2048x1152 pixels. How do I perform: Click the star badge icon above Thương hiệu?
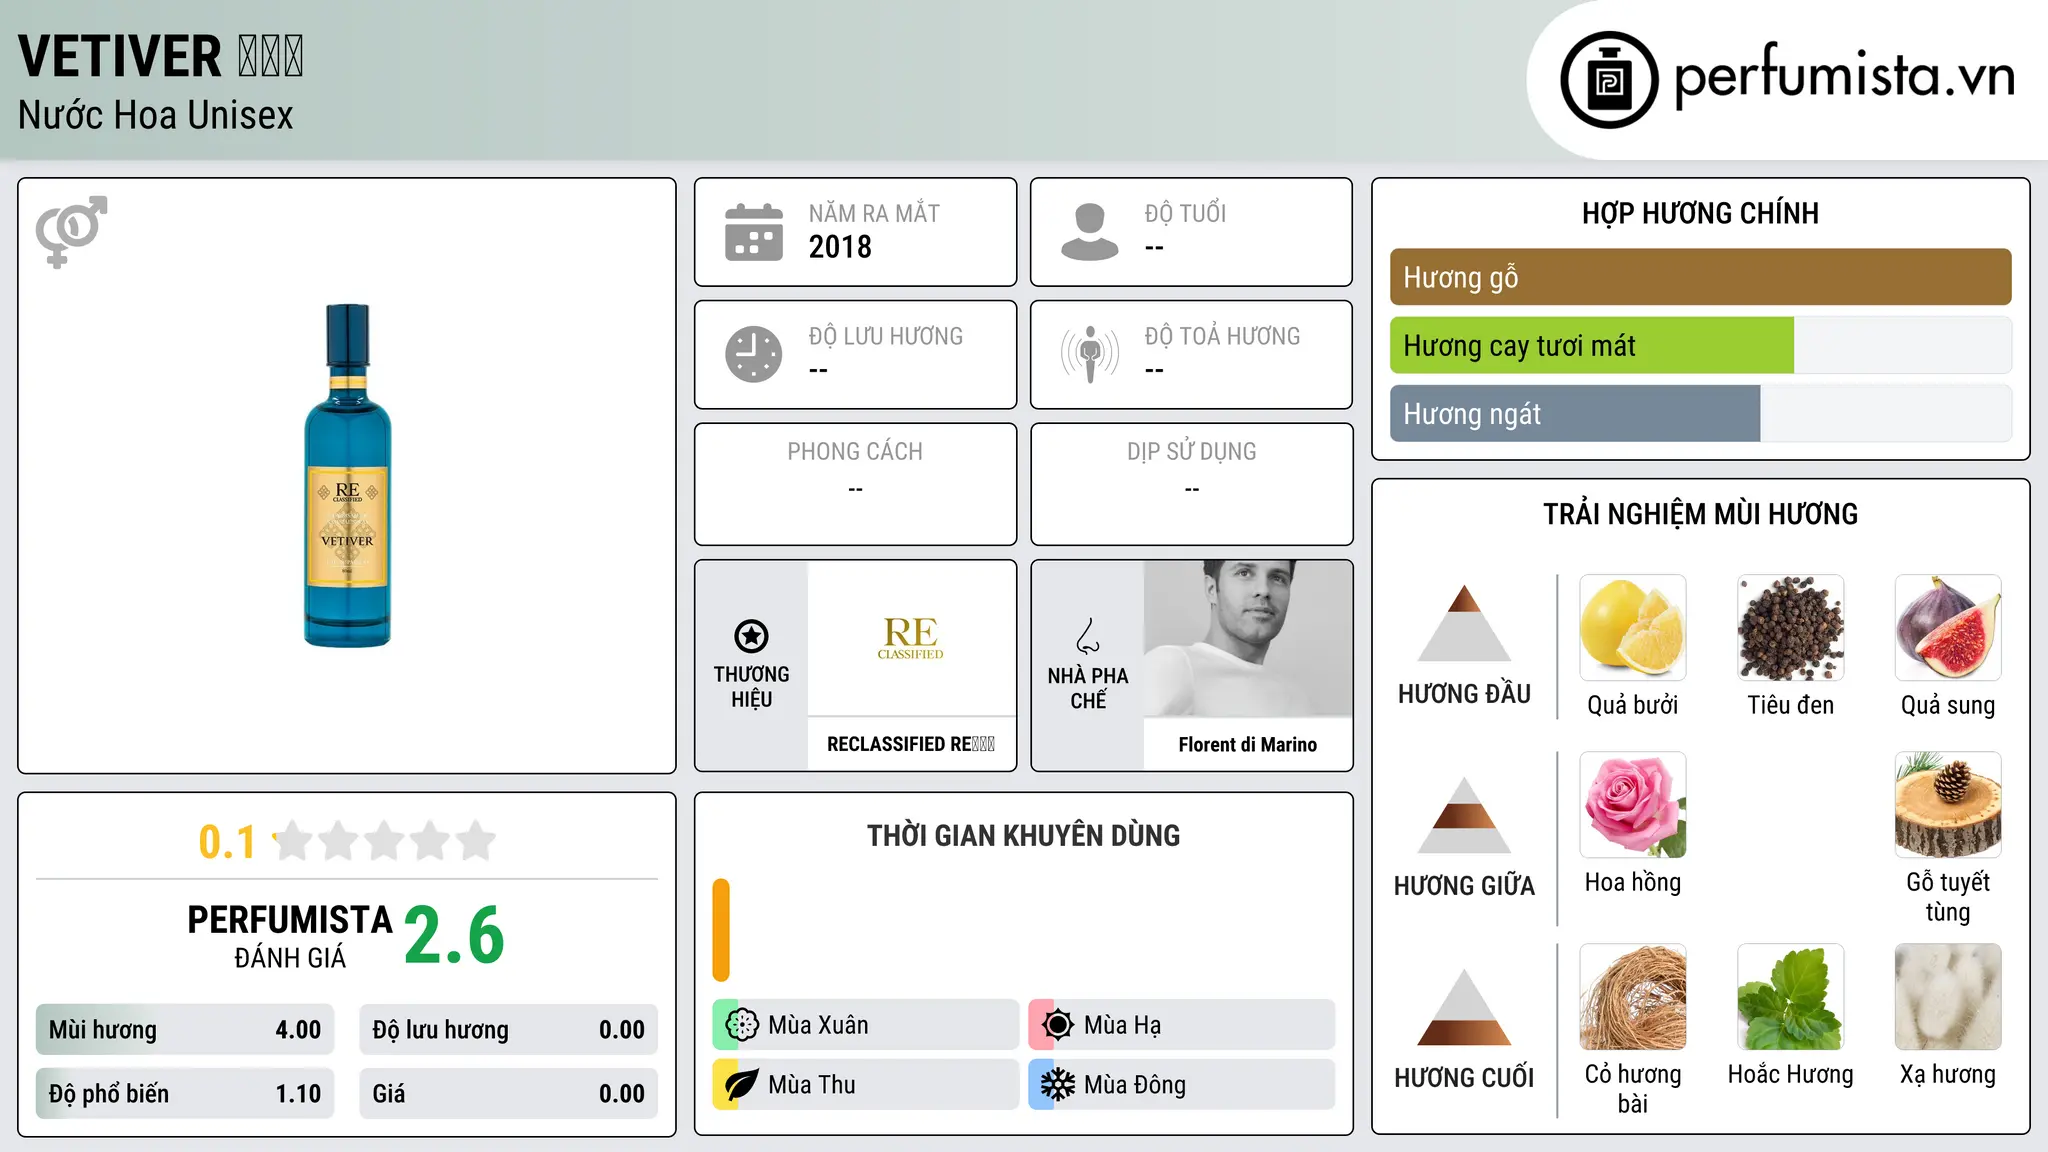pos(751,636)
